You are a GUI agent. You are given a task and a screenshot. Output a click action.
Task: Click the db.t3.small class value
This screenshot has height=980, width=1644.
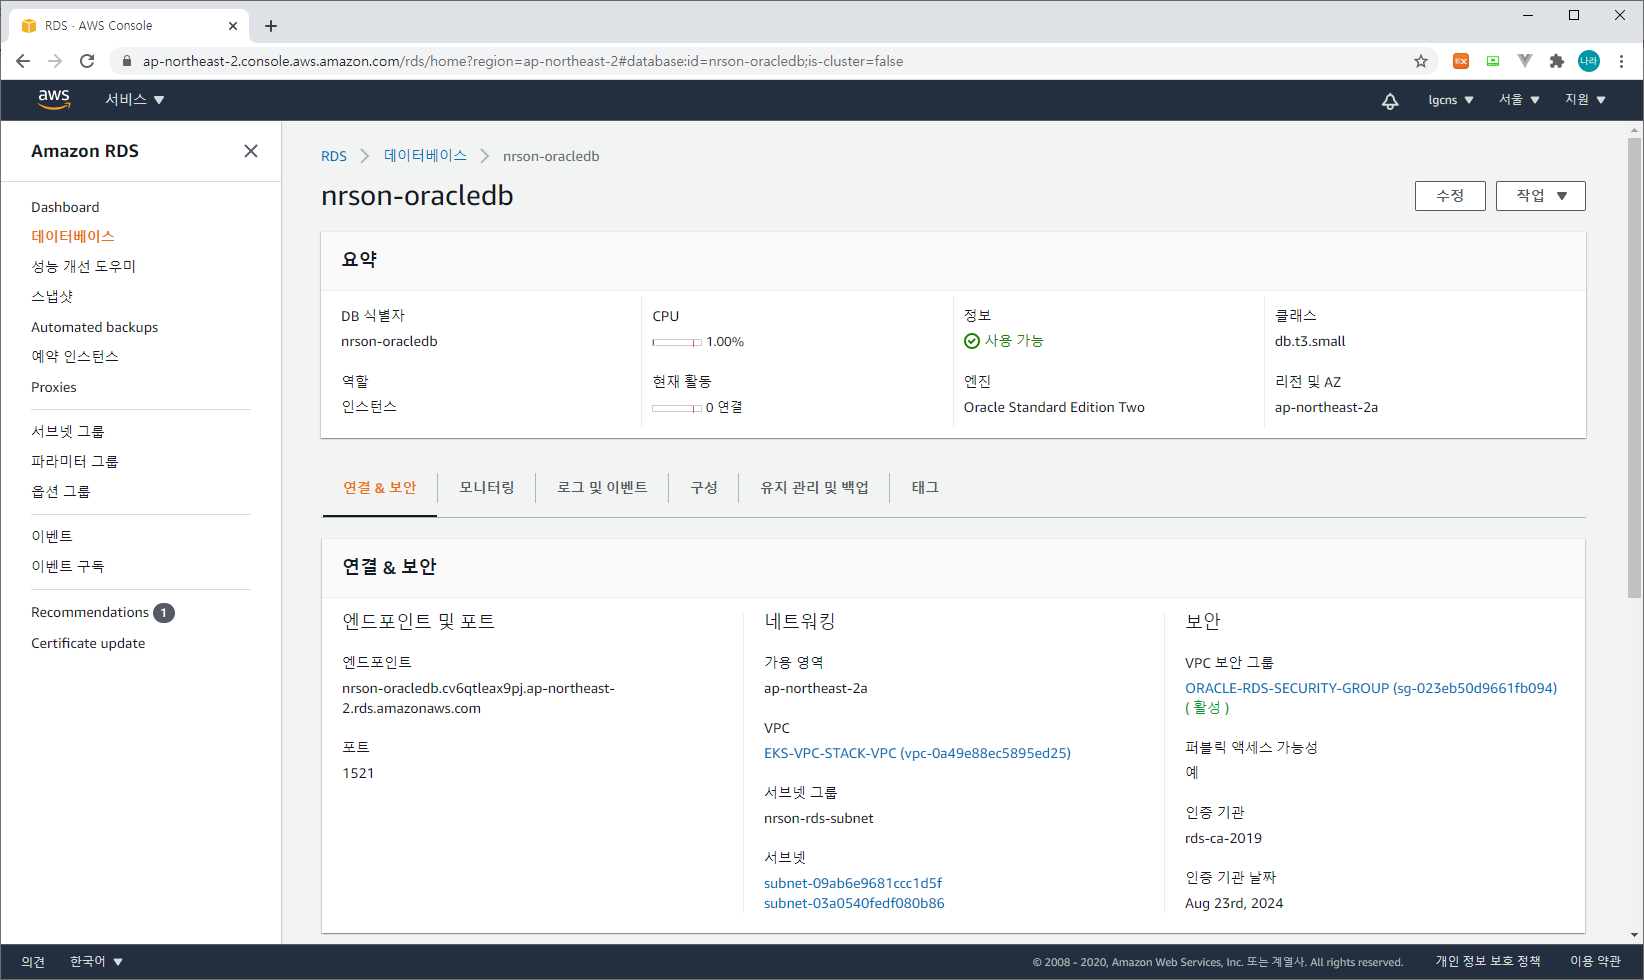[1310, 341]
